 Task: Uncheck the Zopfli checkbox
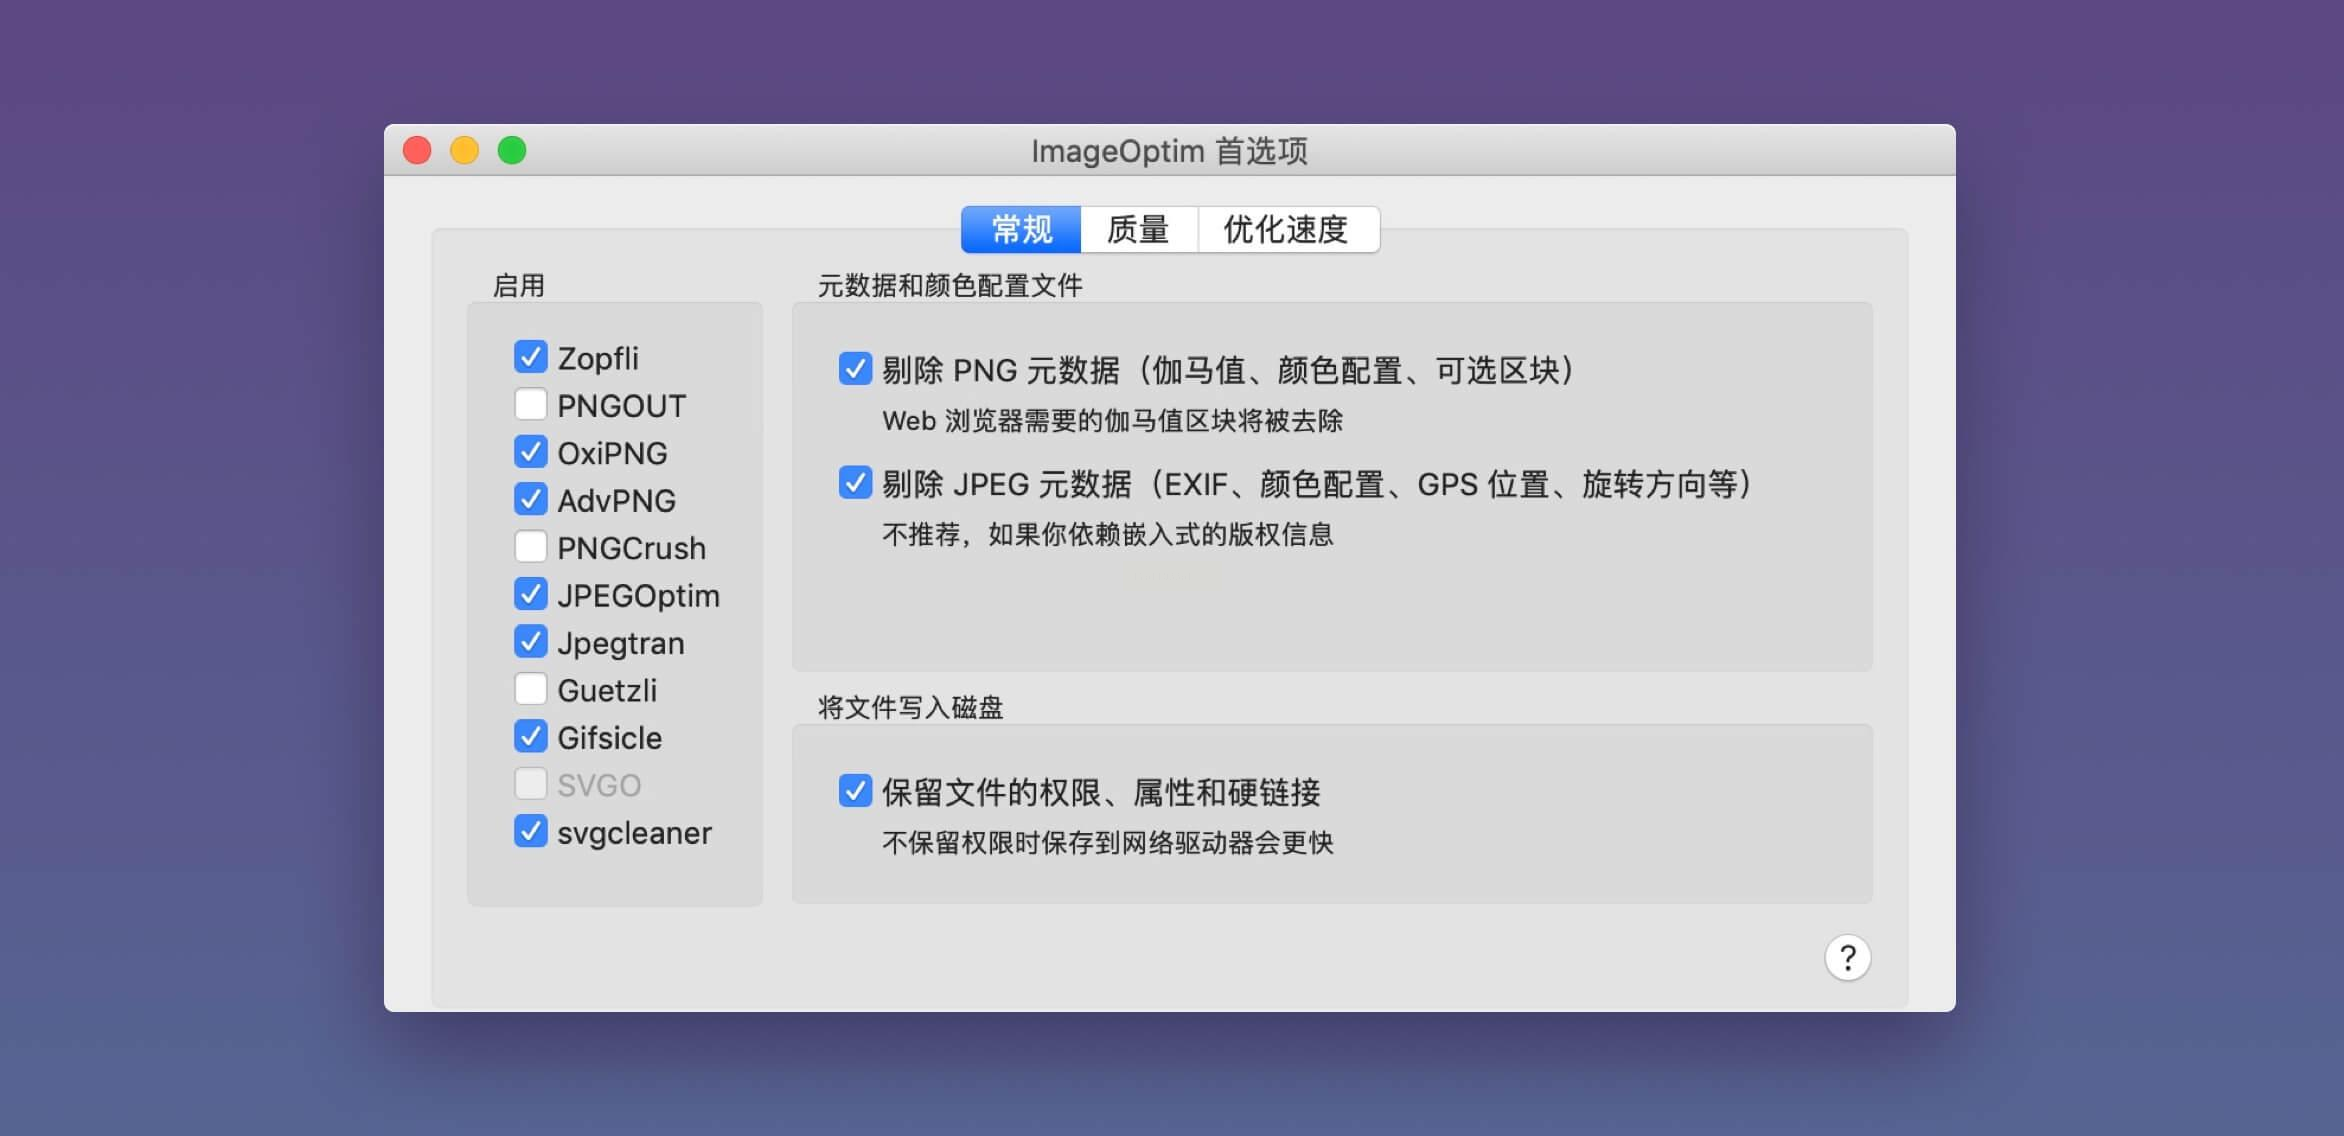(x=530, y=357)
